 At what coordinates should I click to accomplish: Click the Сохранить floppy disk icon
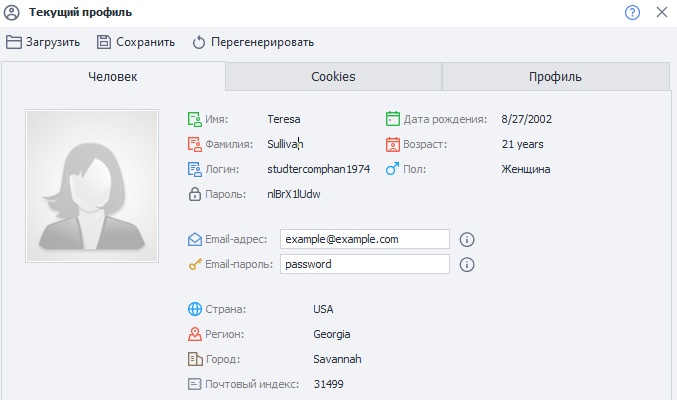[x=104, y=42]
